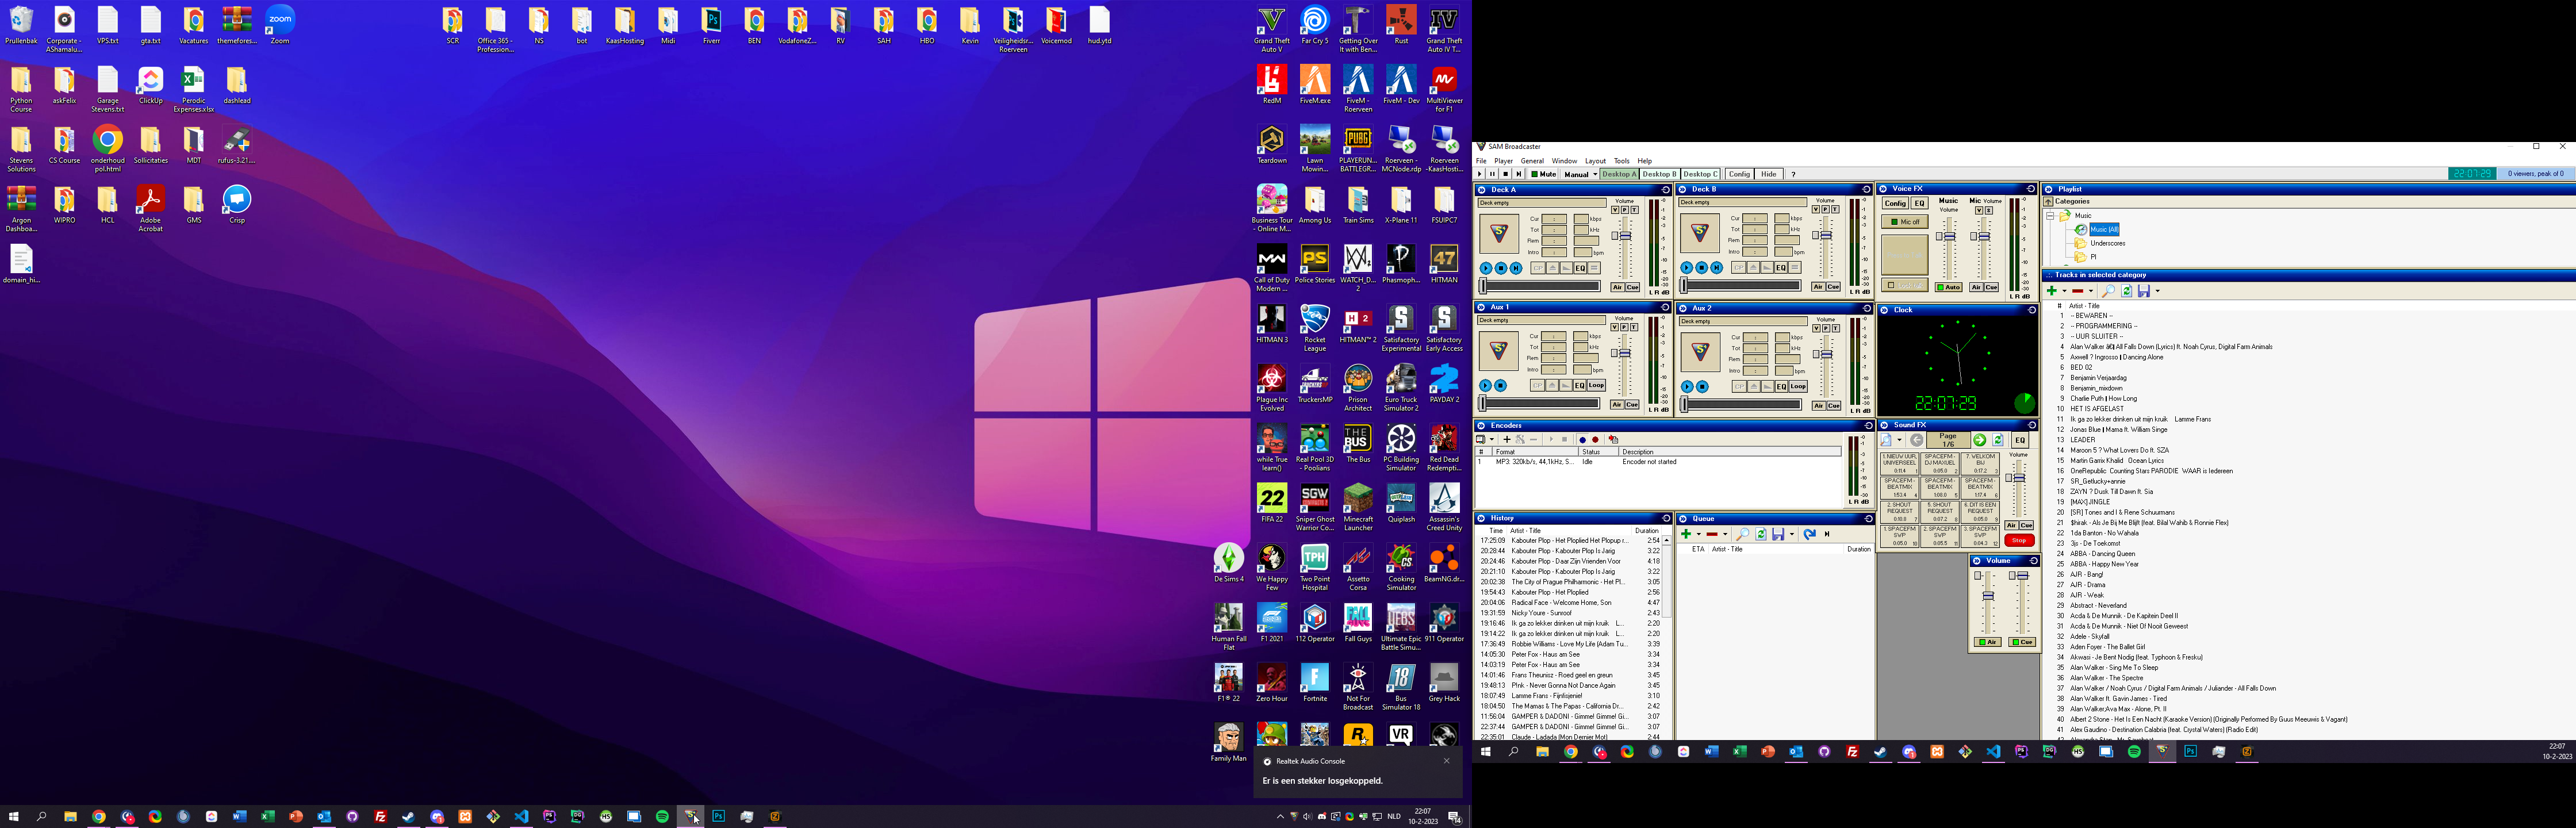Click the Loop button on Aux 1

tap(1596, 385)
